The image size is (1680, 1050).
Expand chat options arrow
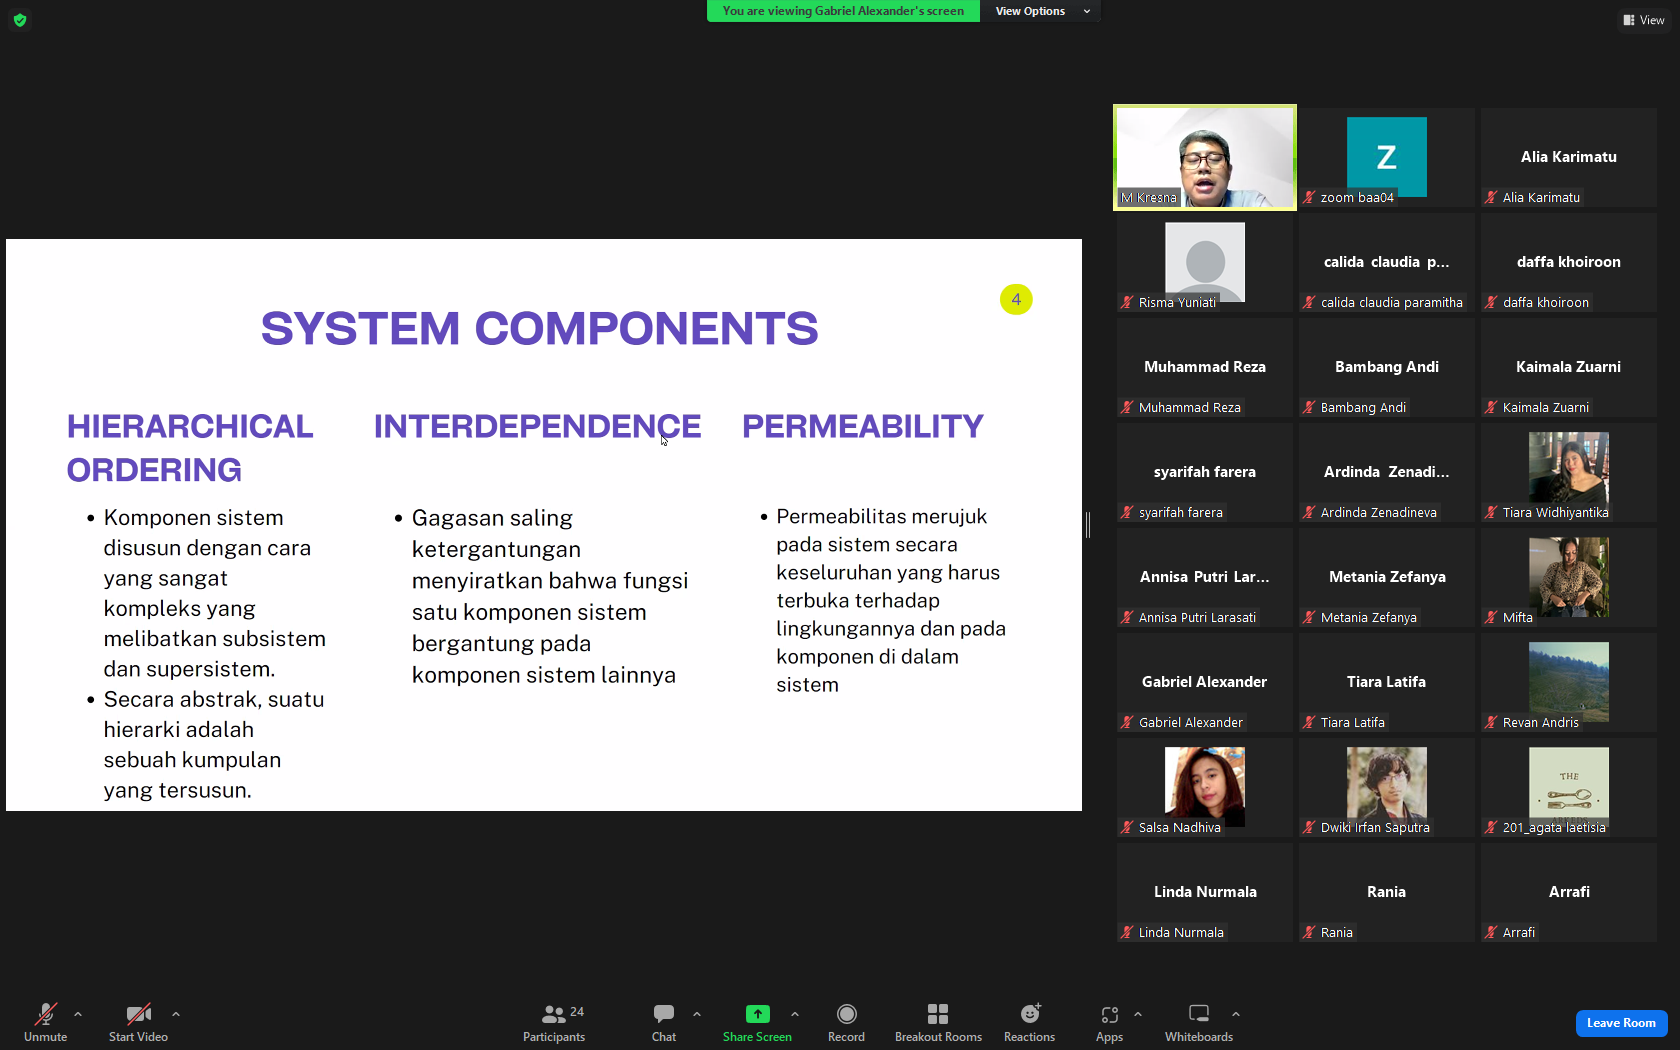(x=697, y=1014)
